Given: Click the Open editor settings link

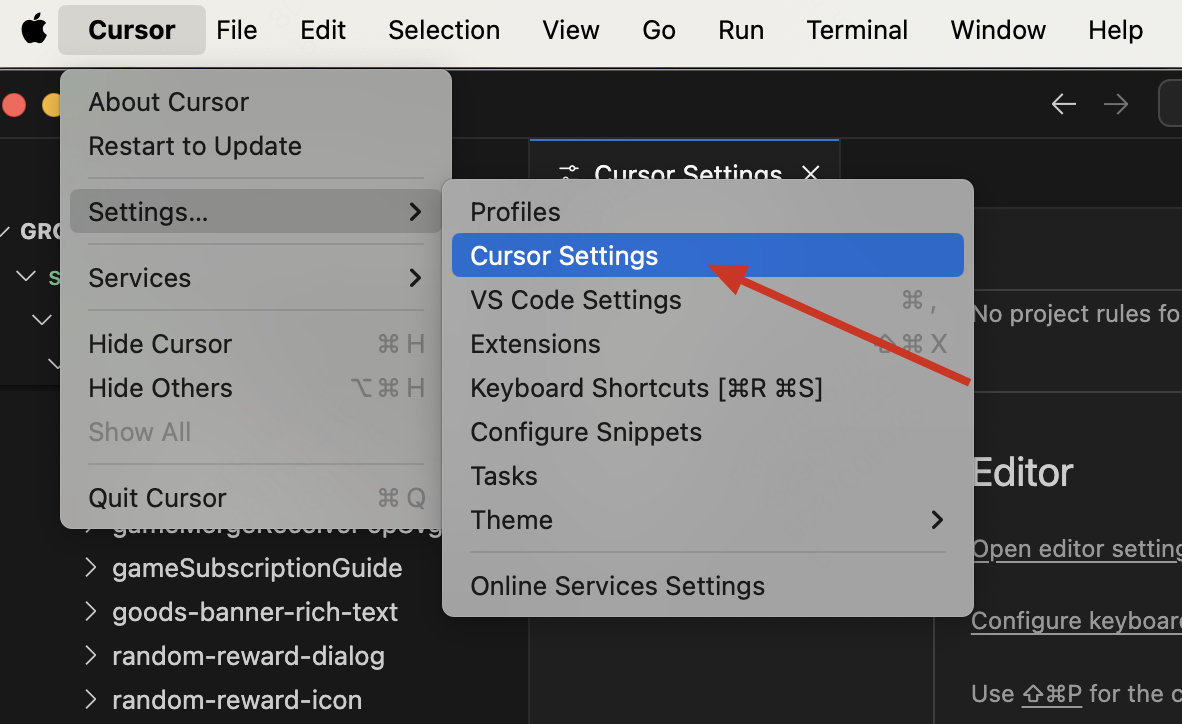Looking at the screenshot, I should [1076, 549].
